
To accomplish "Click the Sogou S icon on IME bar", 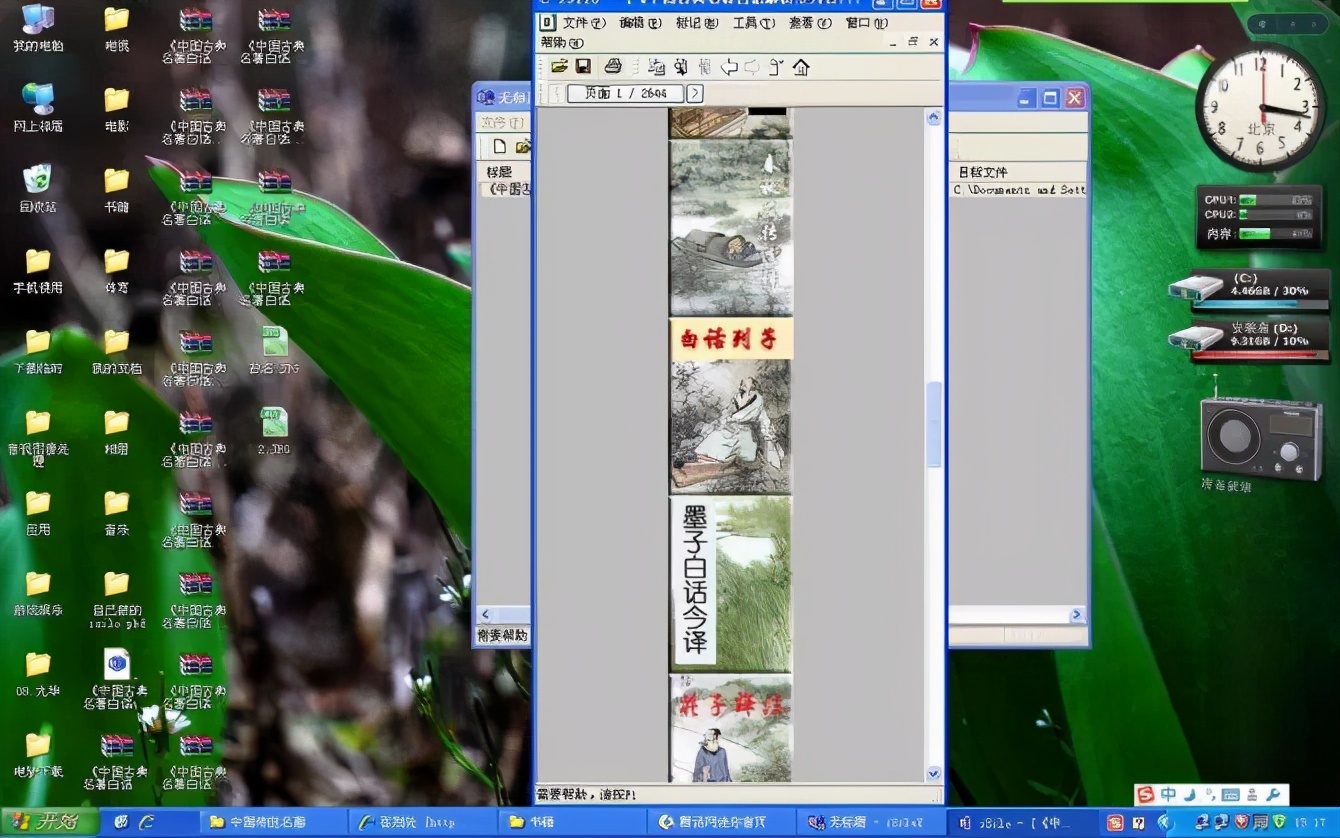I will 1144,795.
